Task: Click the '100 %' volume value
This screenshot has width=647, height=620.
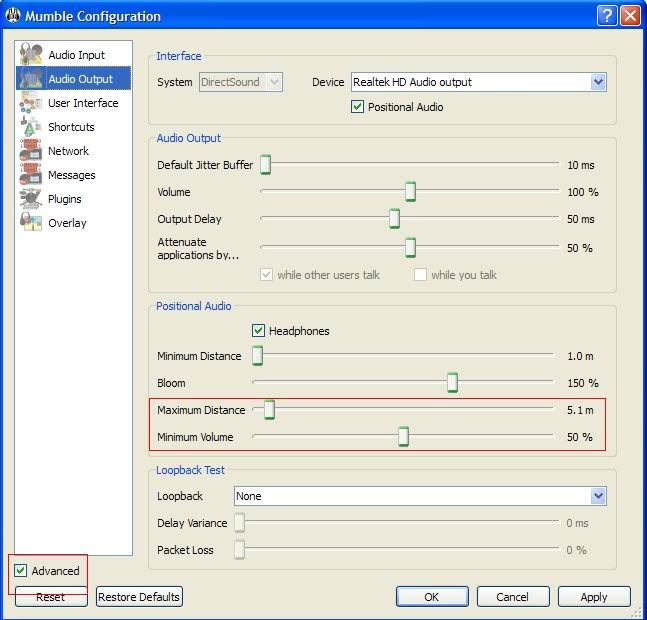Action: (x=583, y=192)
